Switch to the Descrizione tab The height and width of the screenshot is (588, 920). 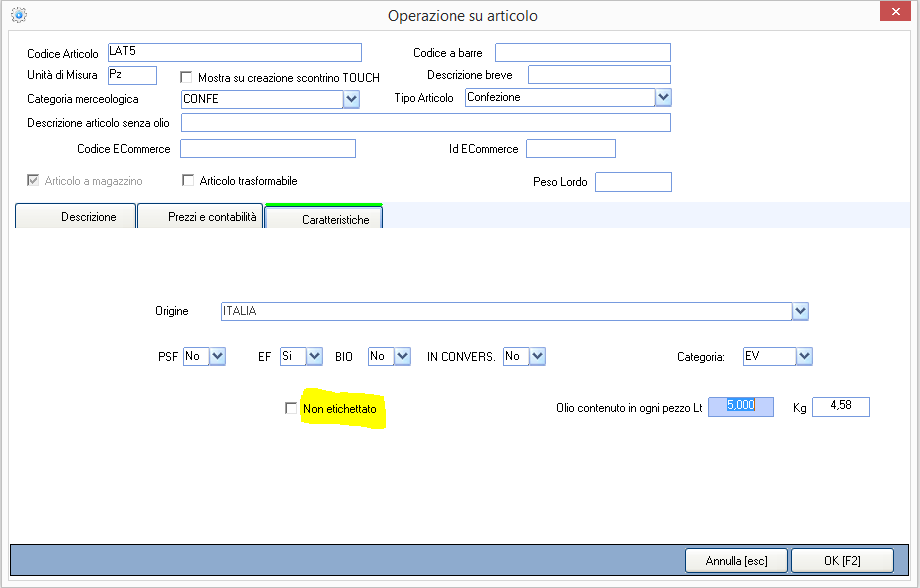(x=76, y=217)
